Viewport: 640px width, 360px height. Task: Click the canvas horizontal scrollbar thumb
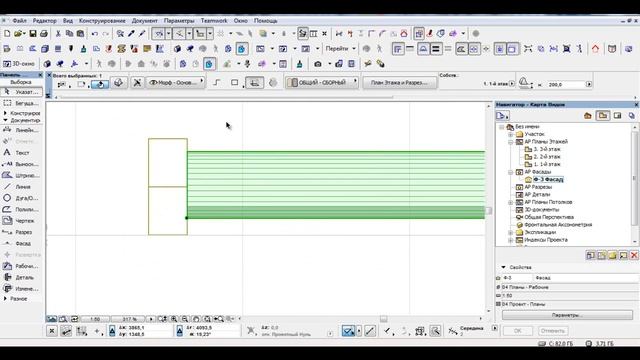[384, 319]
